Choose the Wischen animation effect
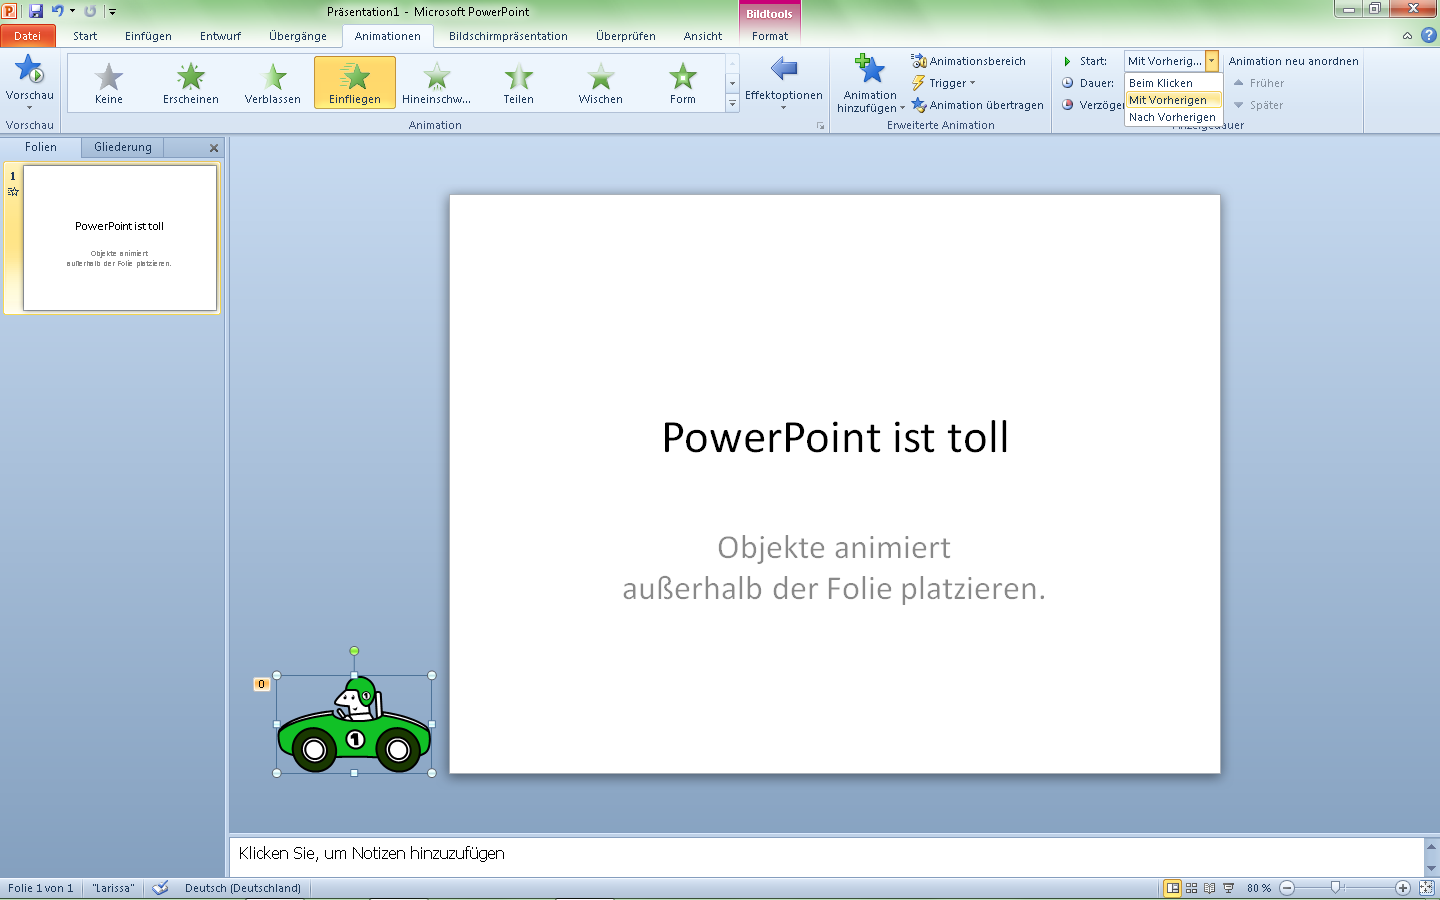 [599, 82]
